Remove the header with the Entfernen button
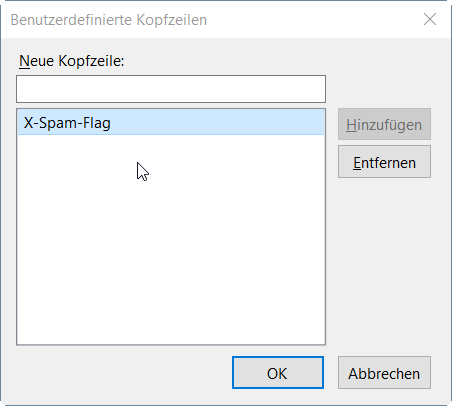This screenshot has height=406, width=452. (x=384, y=162)
